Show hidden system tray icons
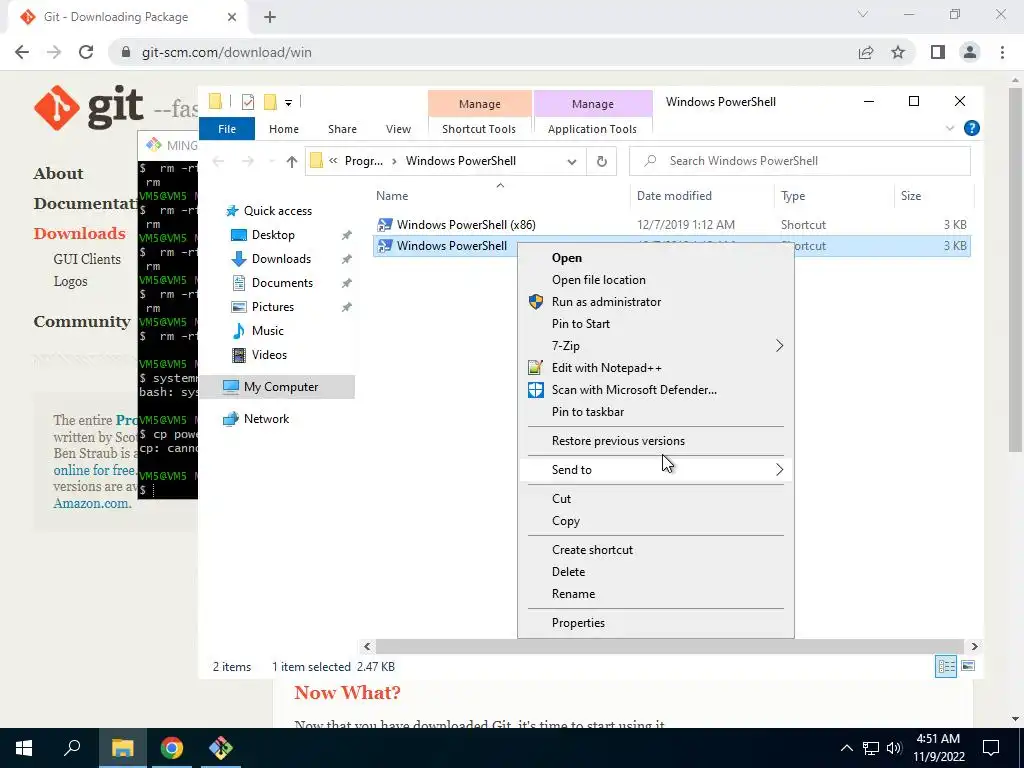The width and height of the screenshot is (1024, 768). 846,748
